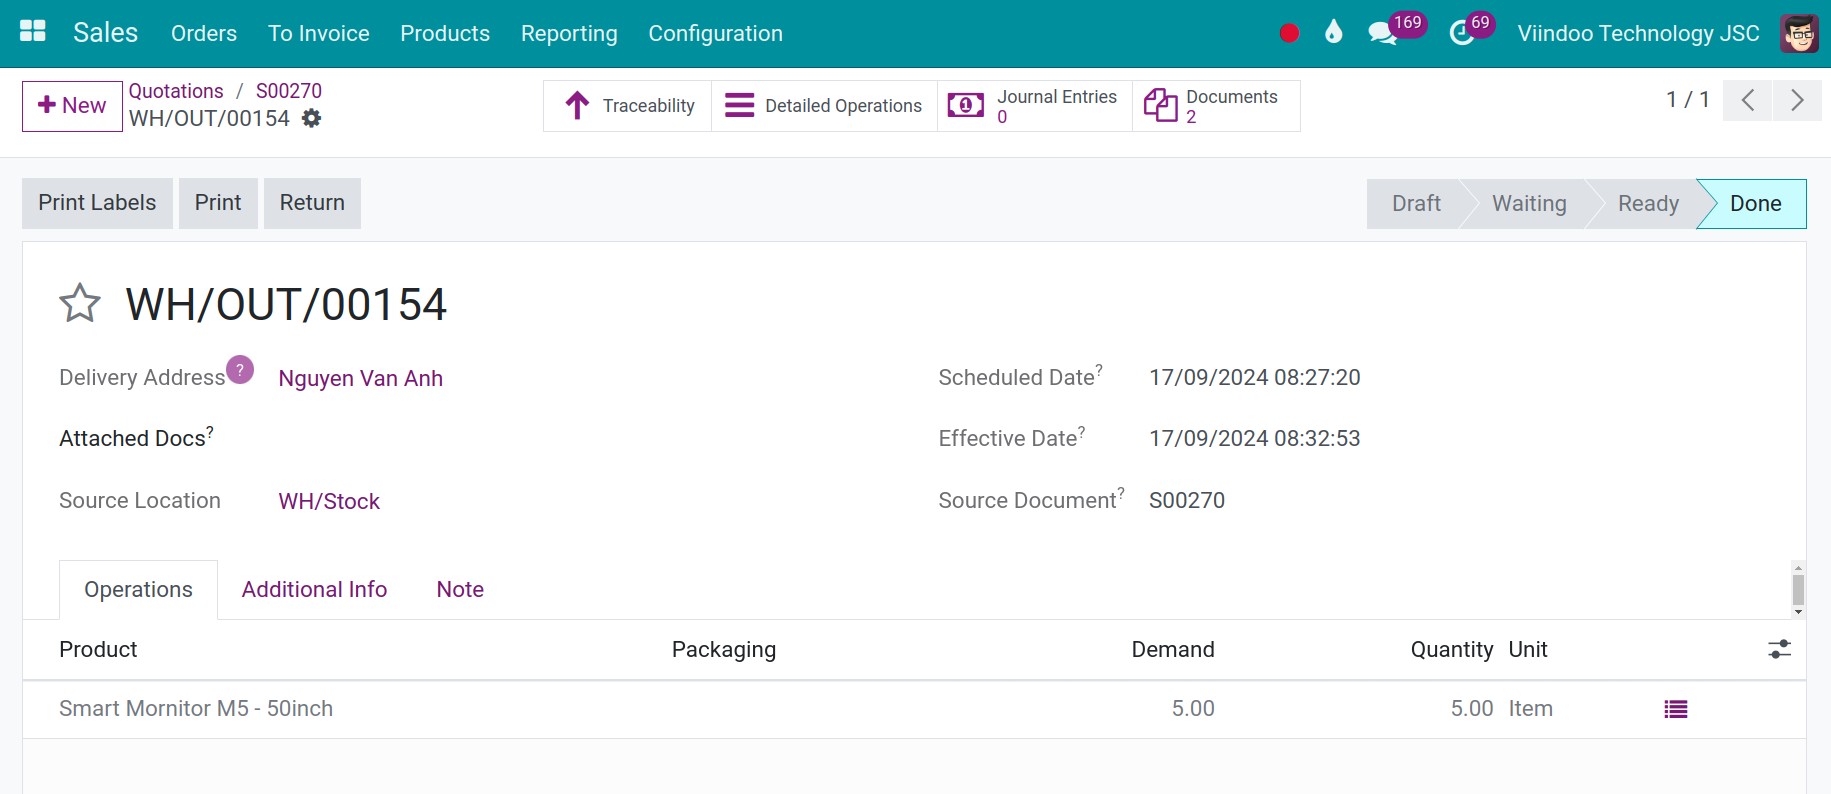Switch to Additional Info tab
This screenshot has width=1831, height=794.
coord(314,590)
